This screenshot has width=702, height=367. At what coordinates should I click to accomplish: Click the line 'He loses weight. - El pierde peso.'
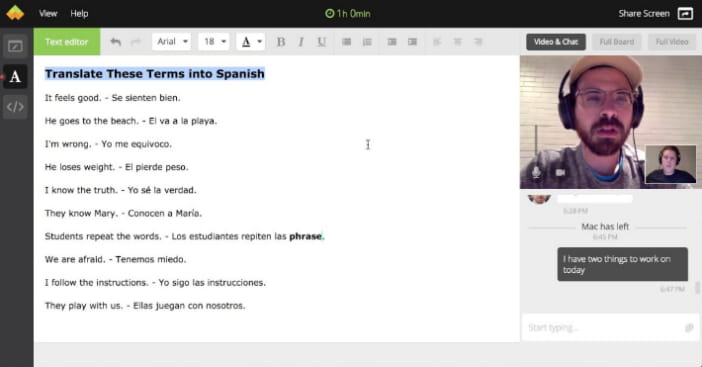[x=116, y=167]
